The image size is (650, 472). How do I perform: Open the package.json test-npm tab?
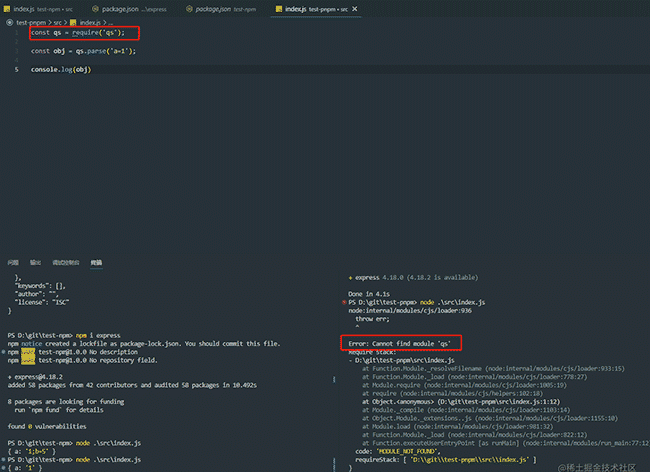[222, 9]
